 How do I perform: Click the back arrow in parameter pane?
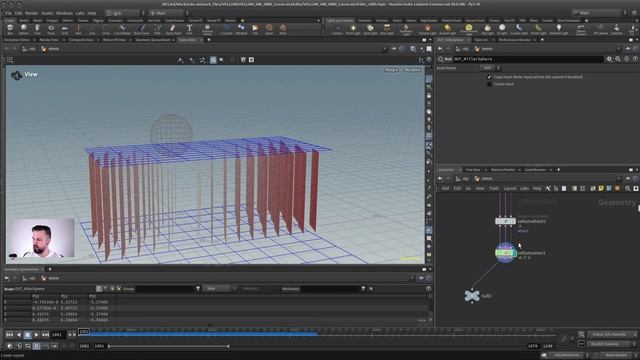(440, 49)
